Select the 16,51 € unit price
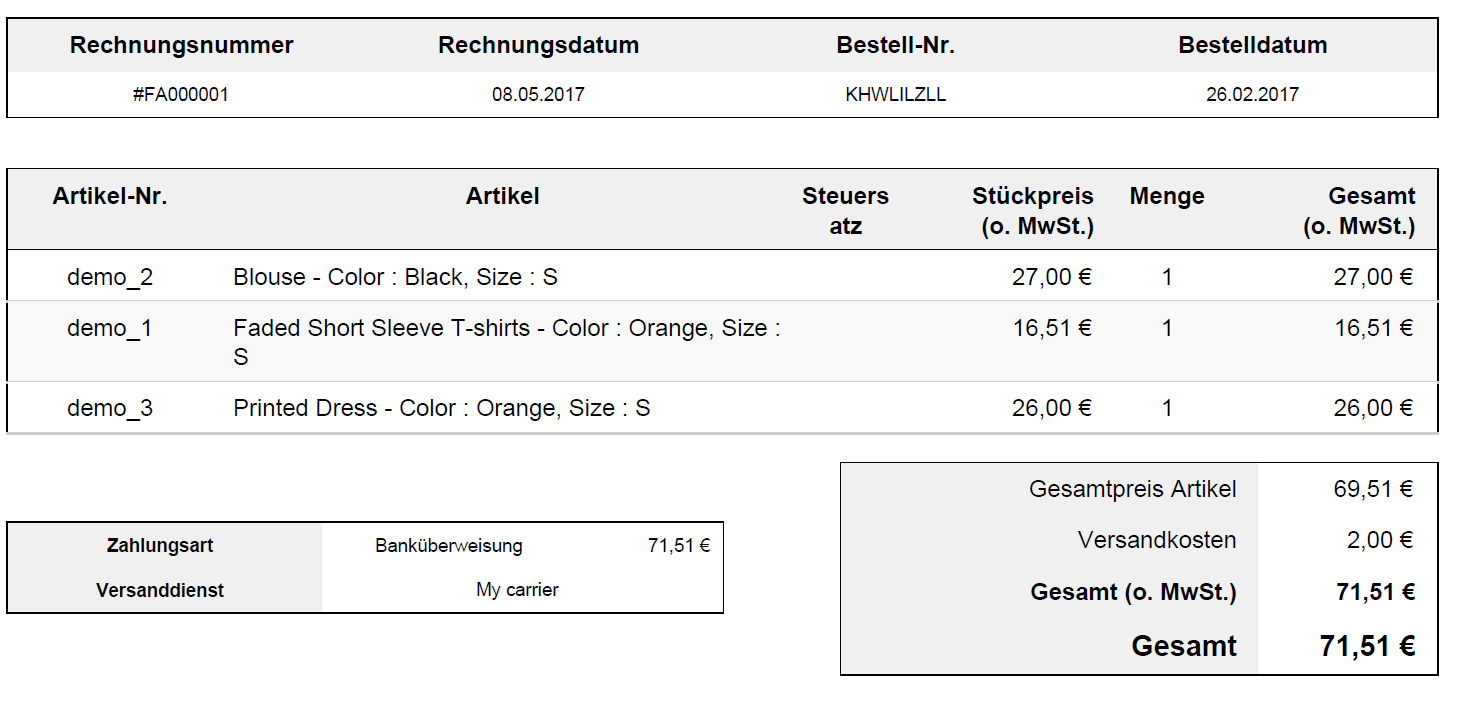Image resolution: width=1462 pixels, height=702 pixels. pyautogui.click(x=1052, y=328)
